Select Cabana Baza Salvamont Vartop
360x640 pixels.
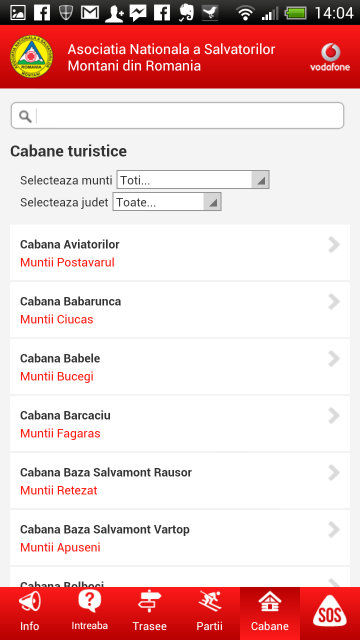(180, 538)
